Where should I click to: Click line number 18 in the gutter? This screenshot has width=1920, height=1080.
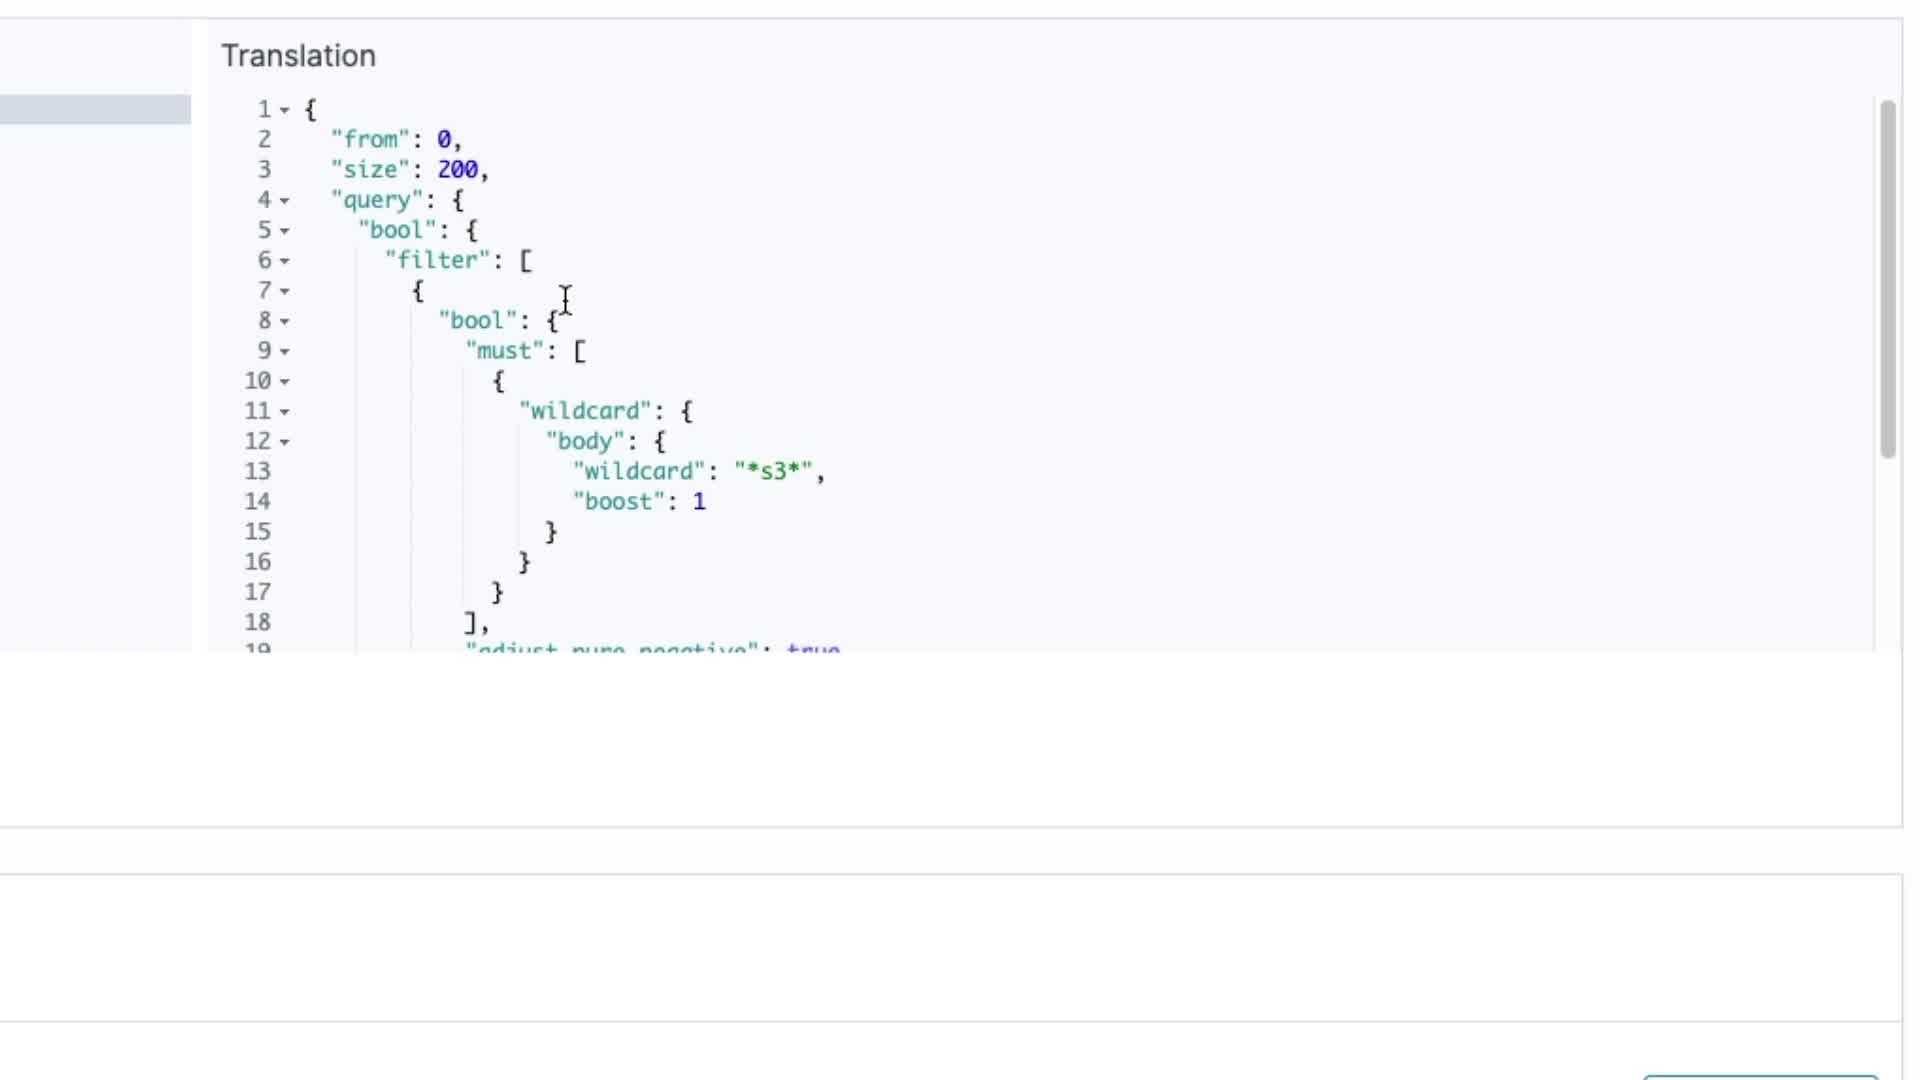coord(257,622)
